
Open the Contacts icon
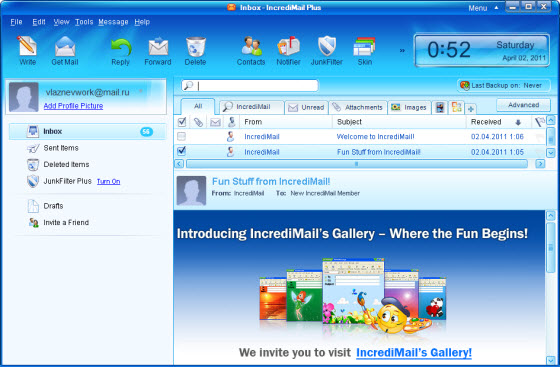pos(251,46)
